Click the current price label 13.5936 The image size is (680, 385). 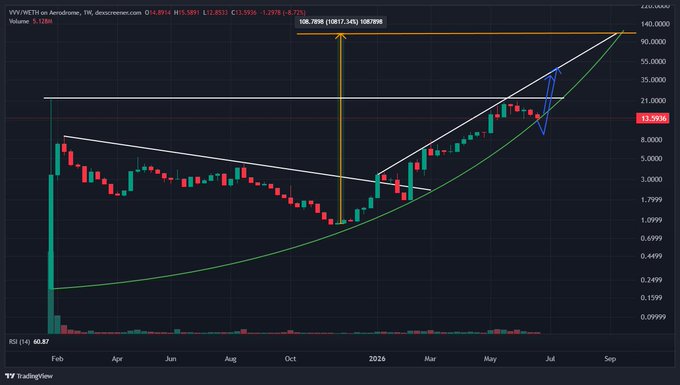[x=653, y=118]
